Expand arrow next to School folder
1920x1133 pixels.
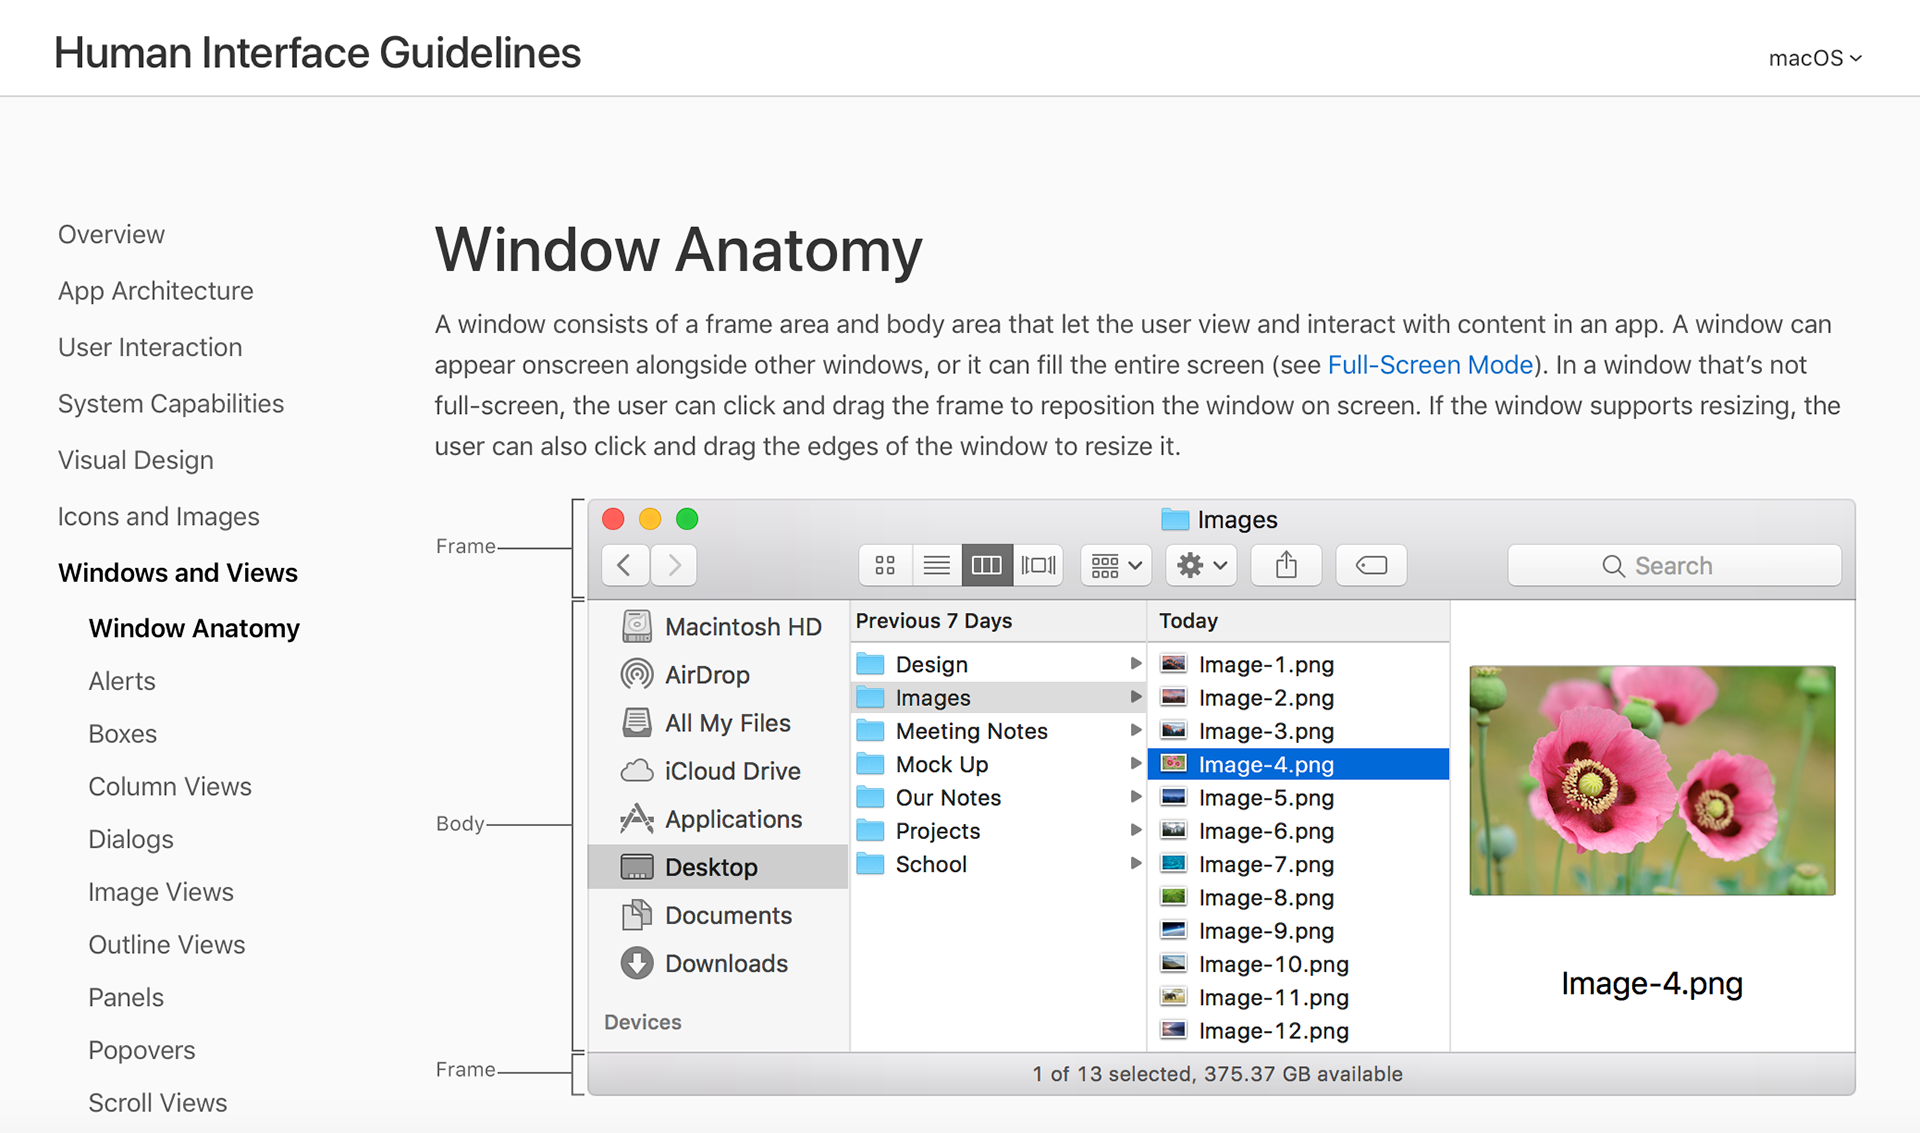tap(1135, 863)
